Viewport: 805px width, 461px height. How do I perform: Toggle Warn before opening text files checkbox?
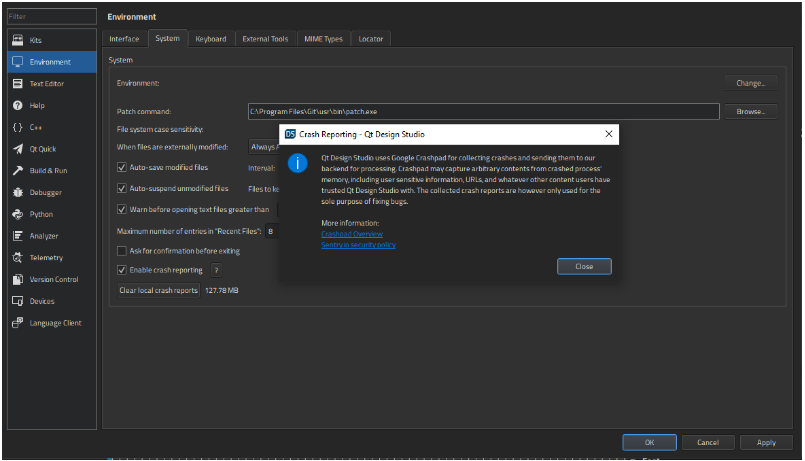tap(122, 209)
